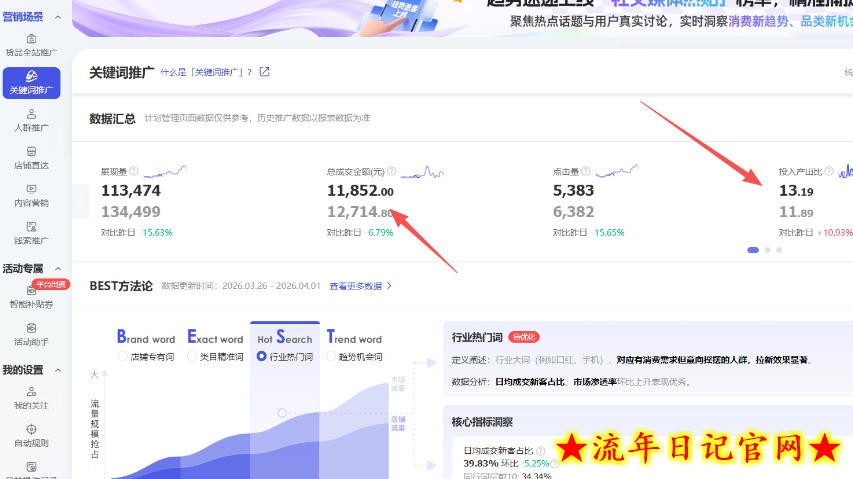Click the 核心指标洞察 heading
This screenshot has height=479, width=853.
(x=482, y=422)
